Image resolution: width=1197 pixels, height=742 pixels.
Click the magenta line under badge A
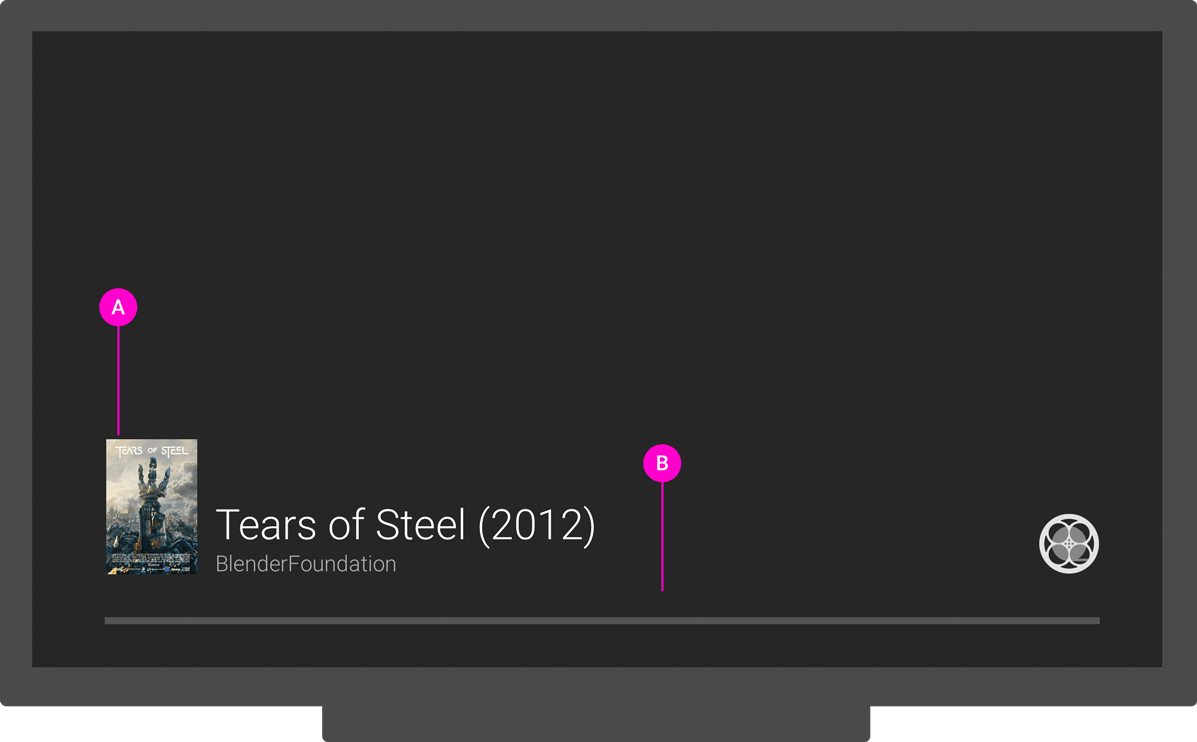click(118, 380)
